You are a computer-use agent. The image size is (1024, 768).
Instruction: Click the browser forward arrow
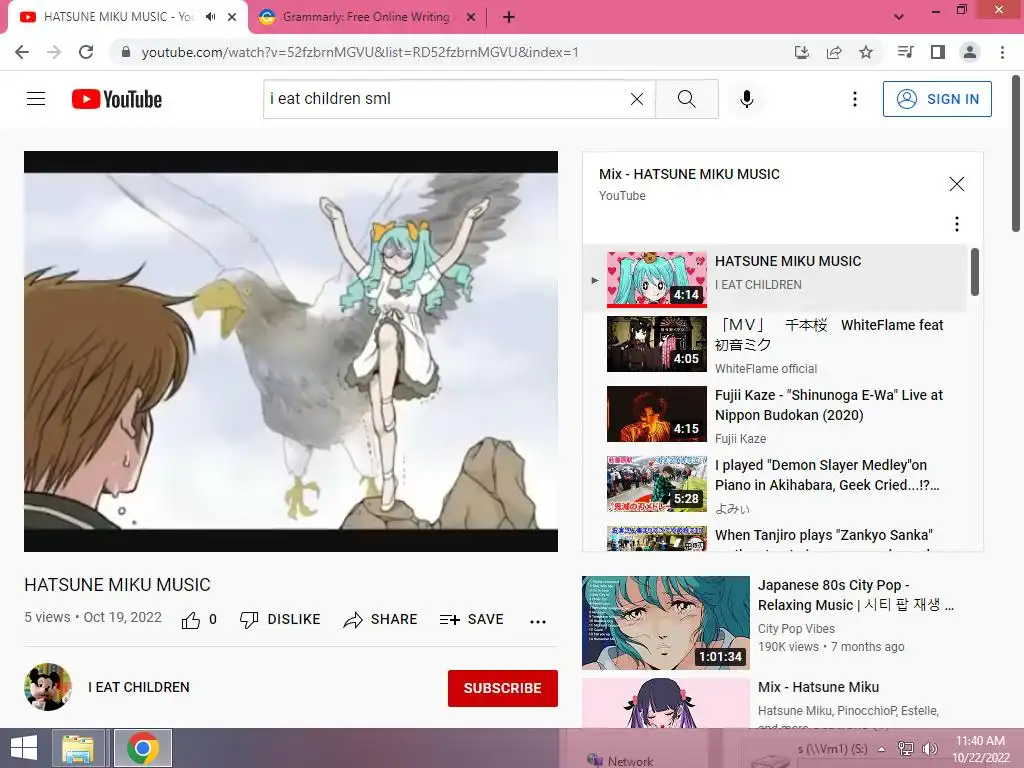coord(54,52)
